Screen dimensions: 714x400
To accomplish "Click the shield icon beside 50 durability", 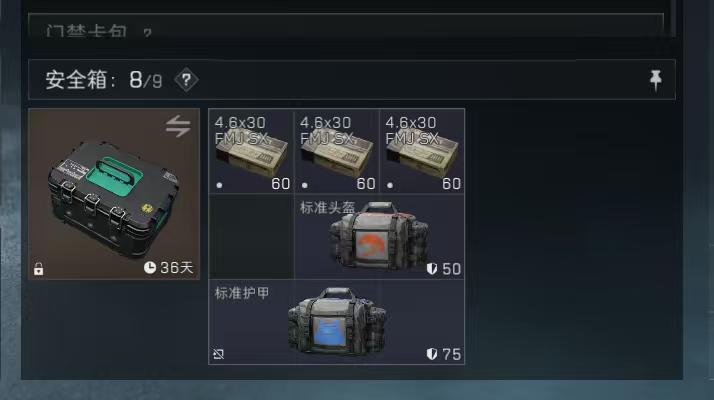I will pos(432,269).
